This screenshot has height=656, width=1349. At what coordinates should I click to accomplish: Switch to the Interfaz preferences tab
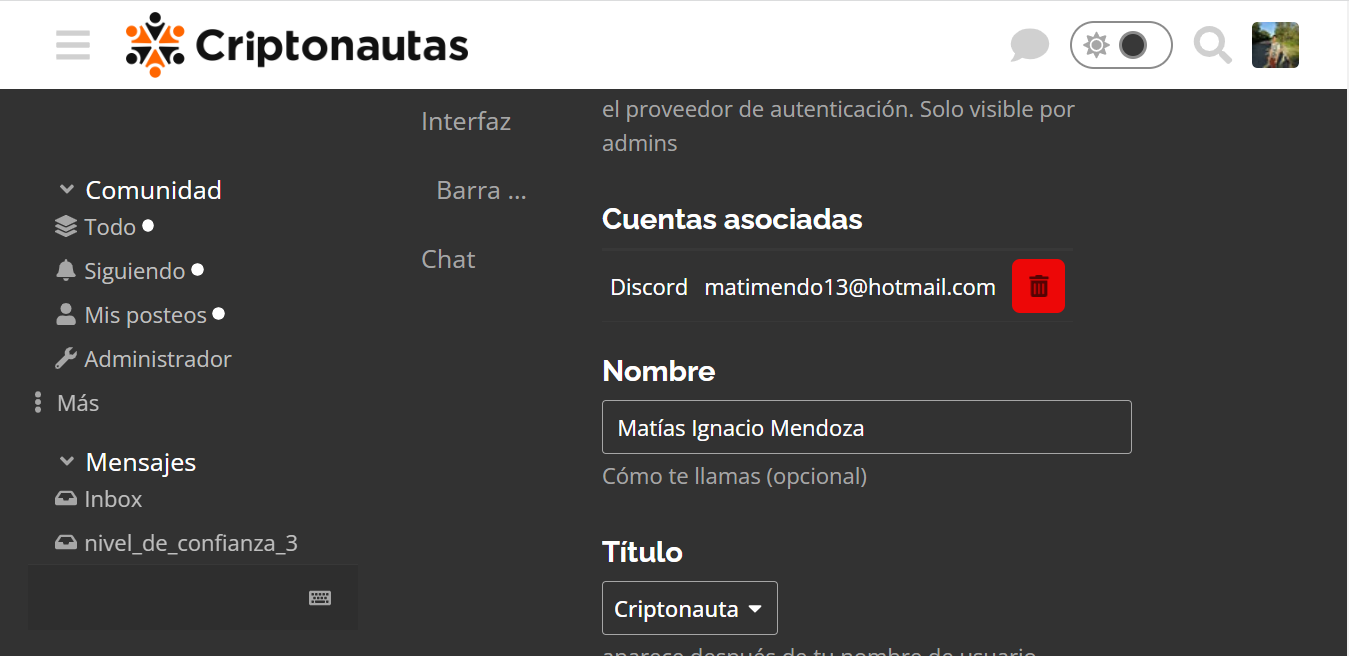click(x=466, y=121)
